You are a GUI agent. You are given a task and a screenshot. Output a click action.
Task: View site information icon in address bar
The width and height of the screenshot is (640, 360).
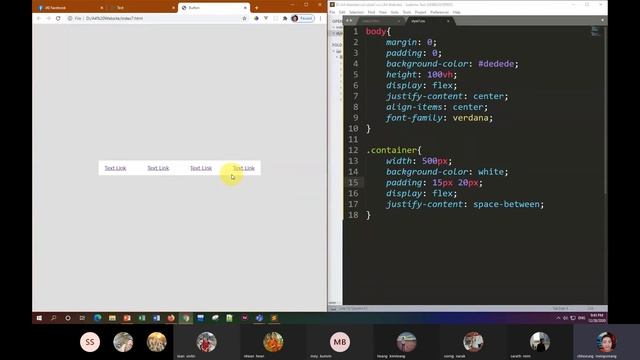(x=70, y=18)
